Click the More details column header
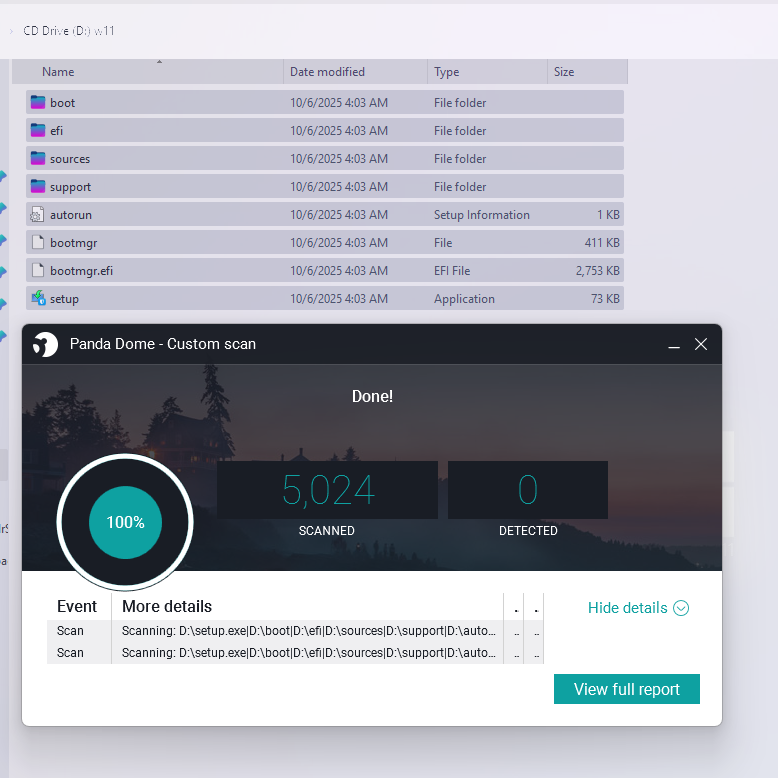Viewport: 778px width, 778px height. tap(167, 606)
